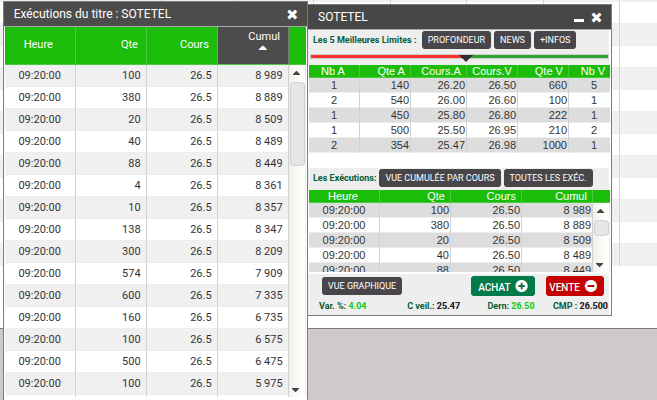Select ask price 26.95
657x400 pixels.
tap(502, 130)
